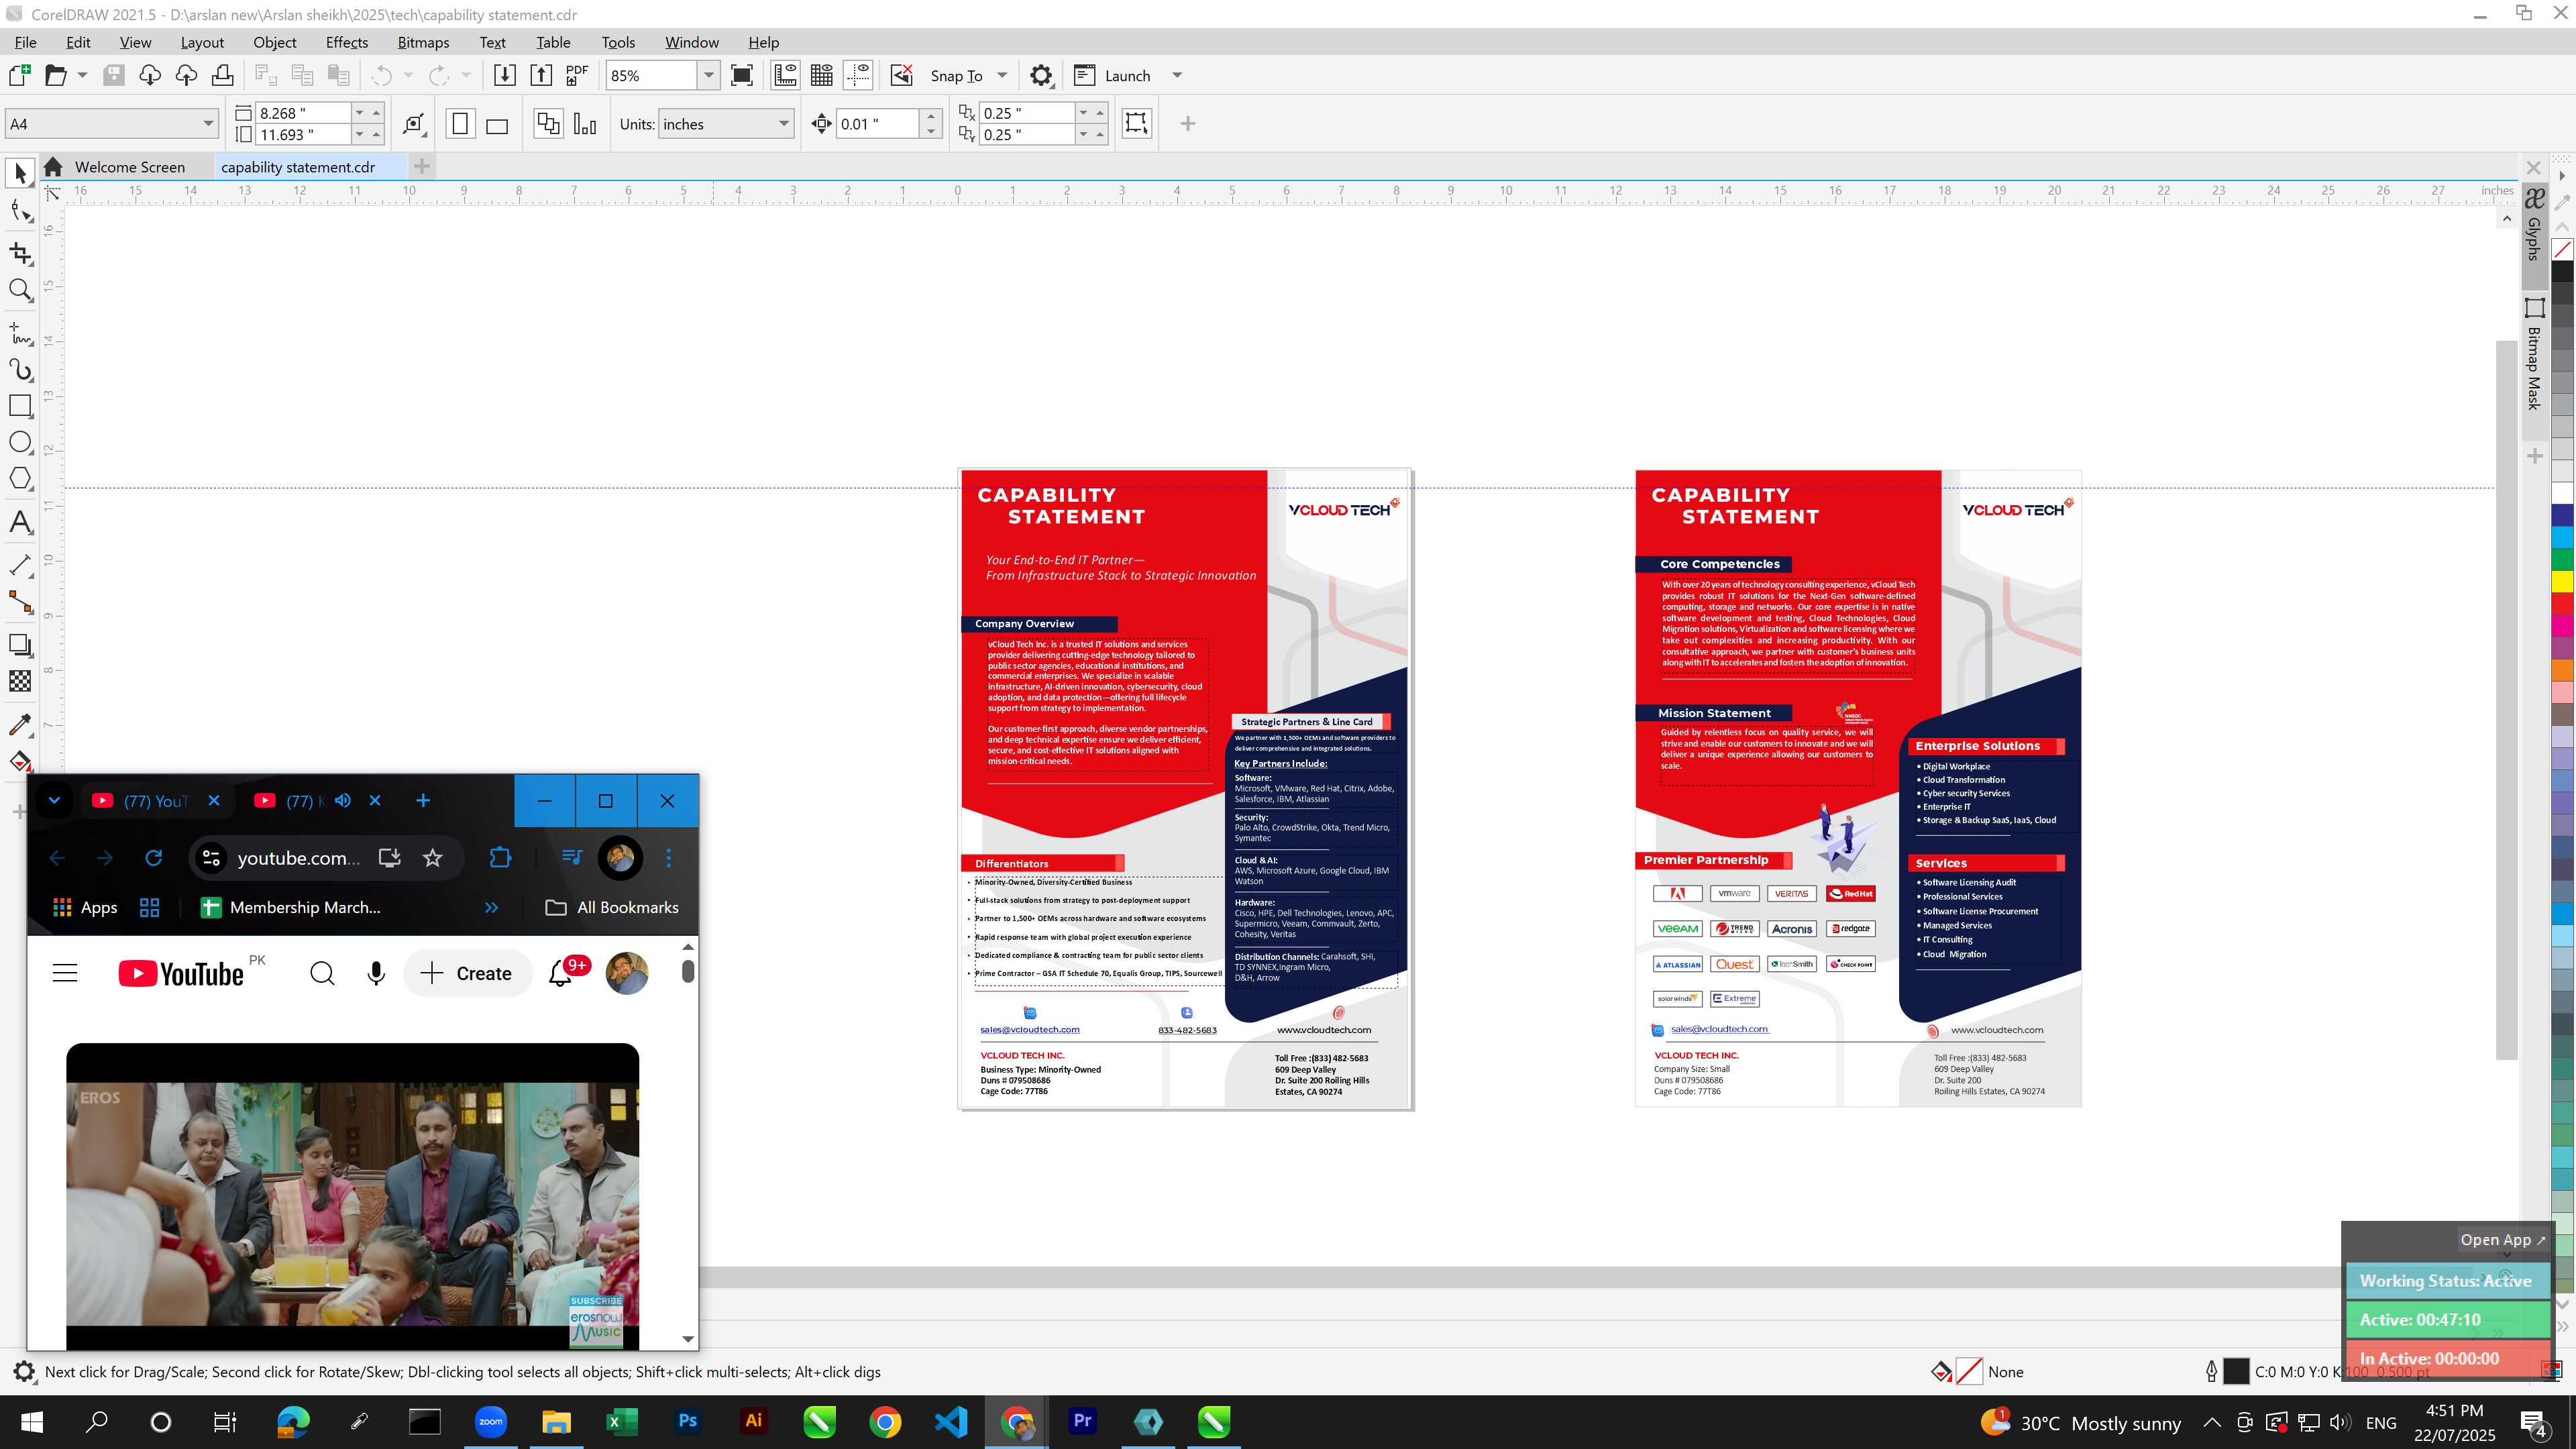The height and width of the screenshot is (1449, 2576).
Task: Create a new document icon
Action: tap(19, 76)
